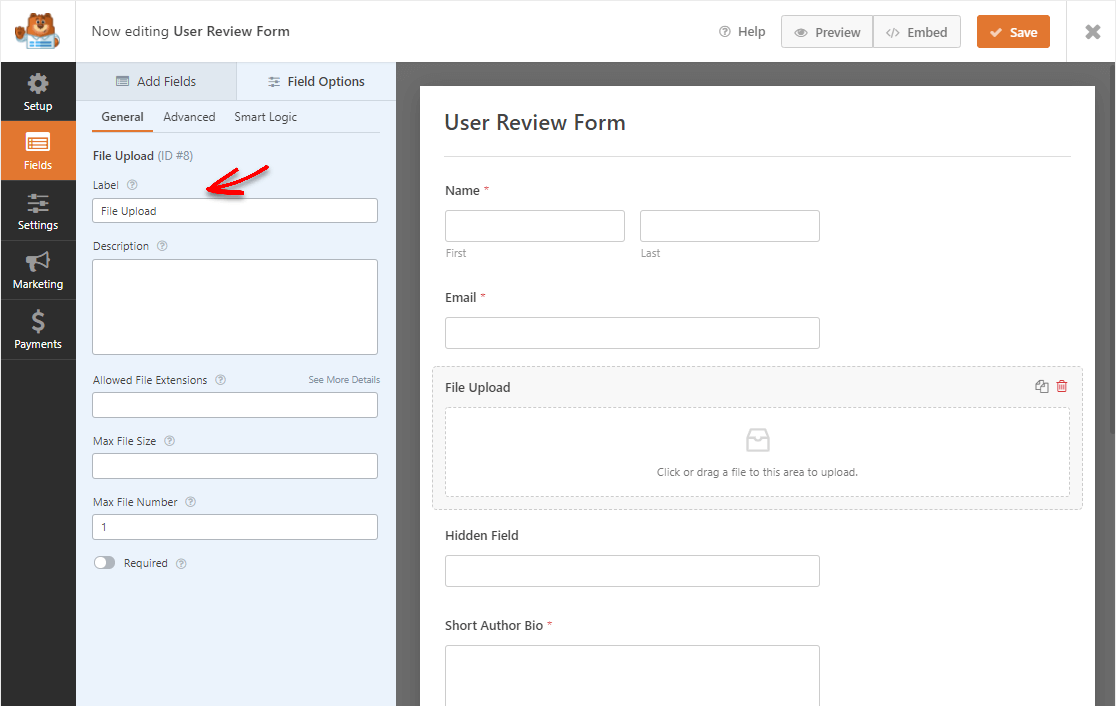Open the Setup gear panel
This screenshot has height=706, width=1116.
click(38, 91)
